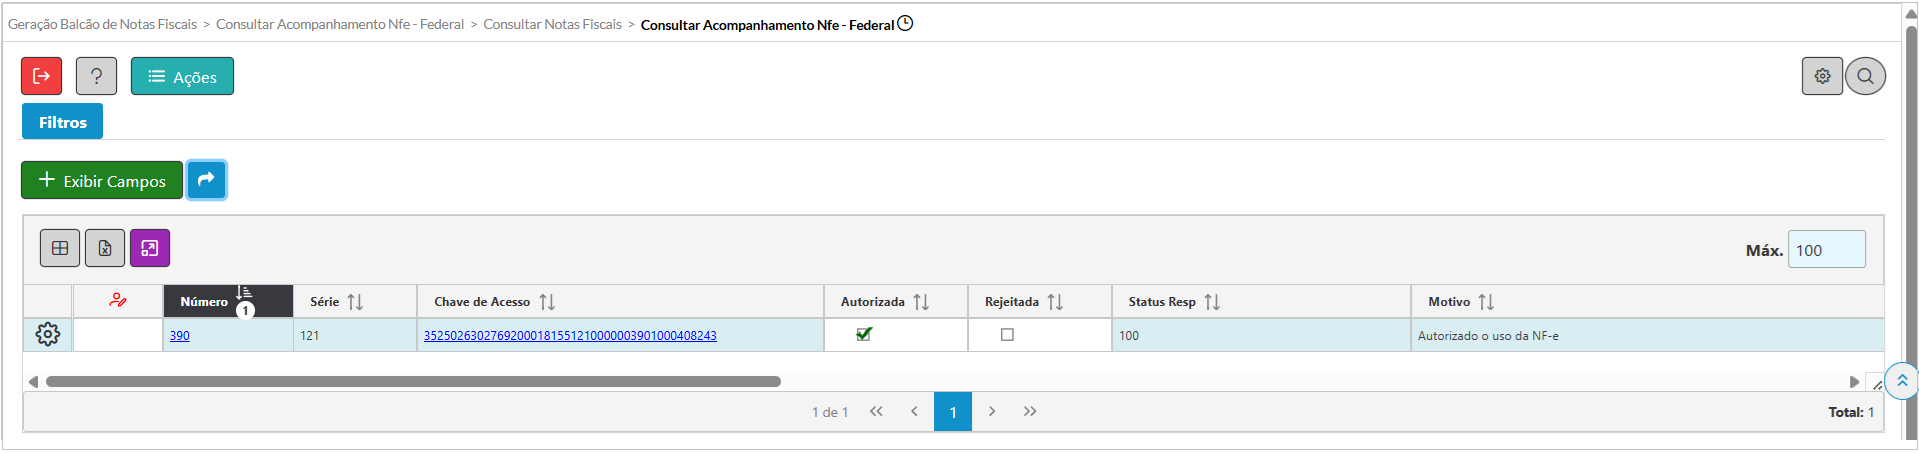Click the settings gear icon at top right
Screen dimensions: 1919x453
pyautogui.click(x=1822, y=76)
